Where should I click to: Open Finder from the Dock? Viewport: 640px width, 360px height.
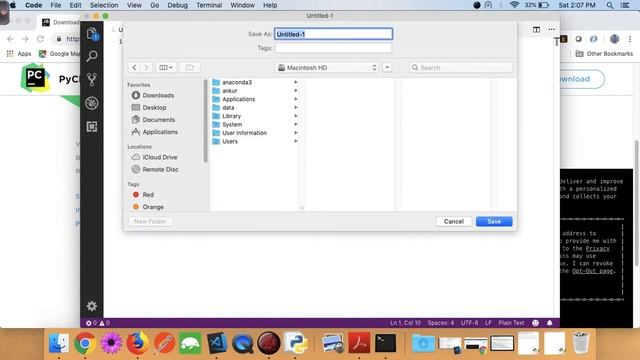point(59,343)
